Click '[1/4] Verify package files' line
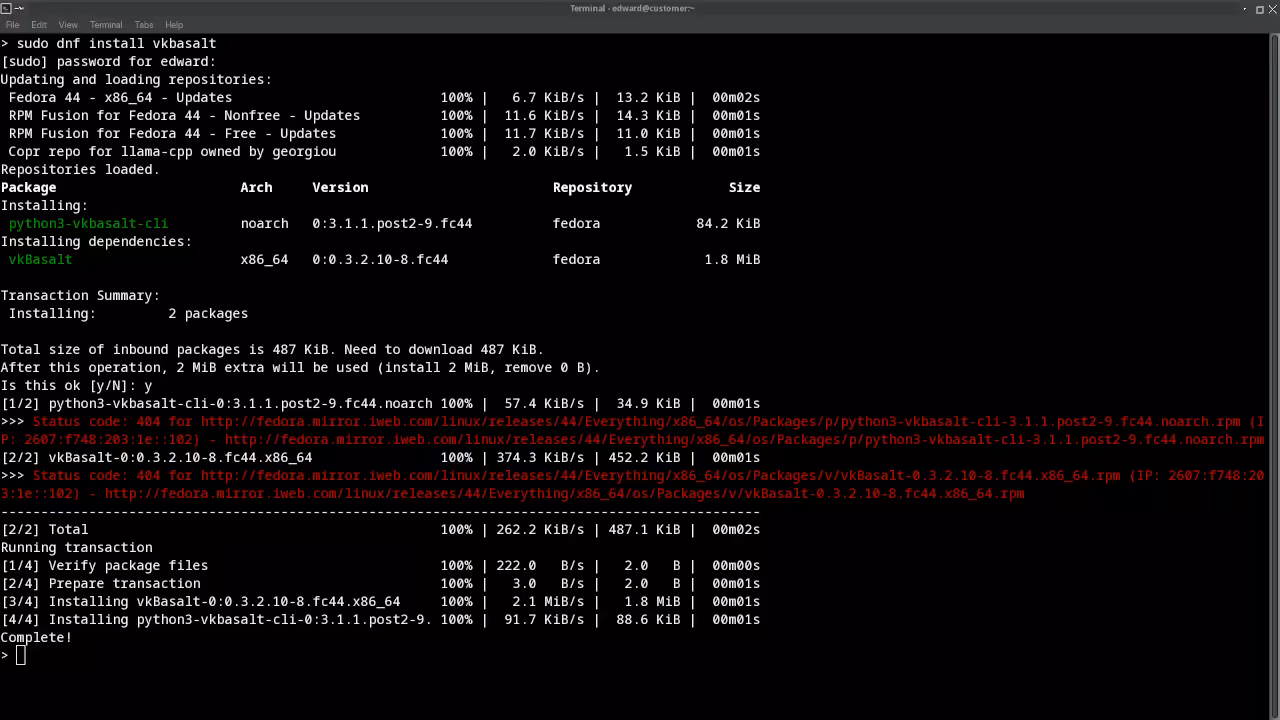The width and height of the screenshot is (1280, 720). 380,565
